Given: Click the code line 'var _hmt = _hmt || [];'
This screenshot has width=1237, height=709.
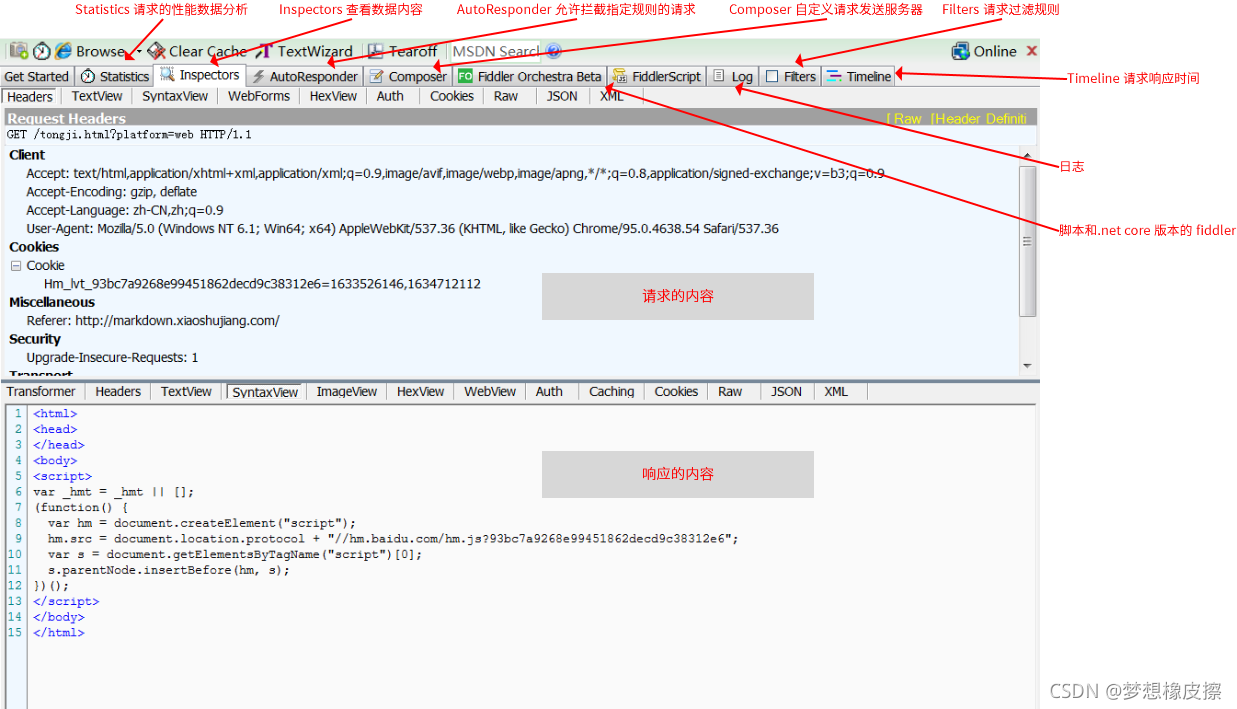Looking at the screenshot, I should point(113,492).
